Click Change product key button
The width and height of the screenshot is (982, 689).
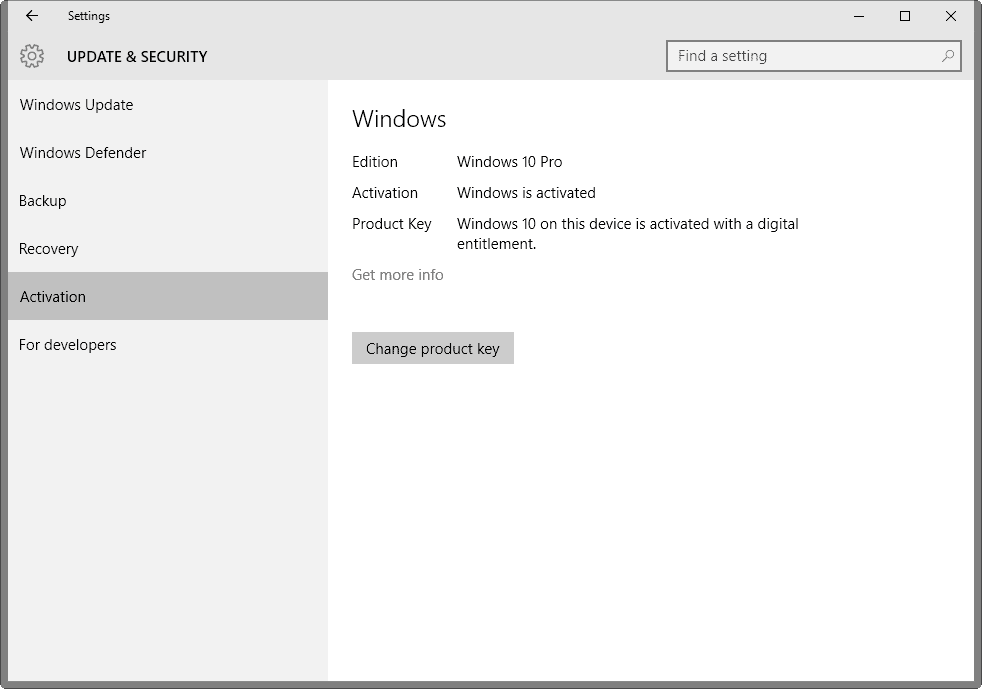click(x=433, y=348)
